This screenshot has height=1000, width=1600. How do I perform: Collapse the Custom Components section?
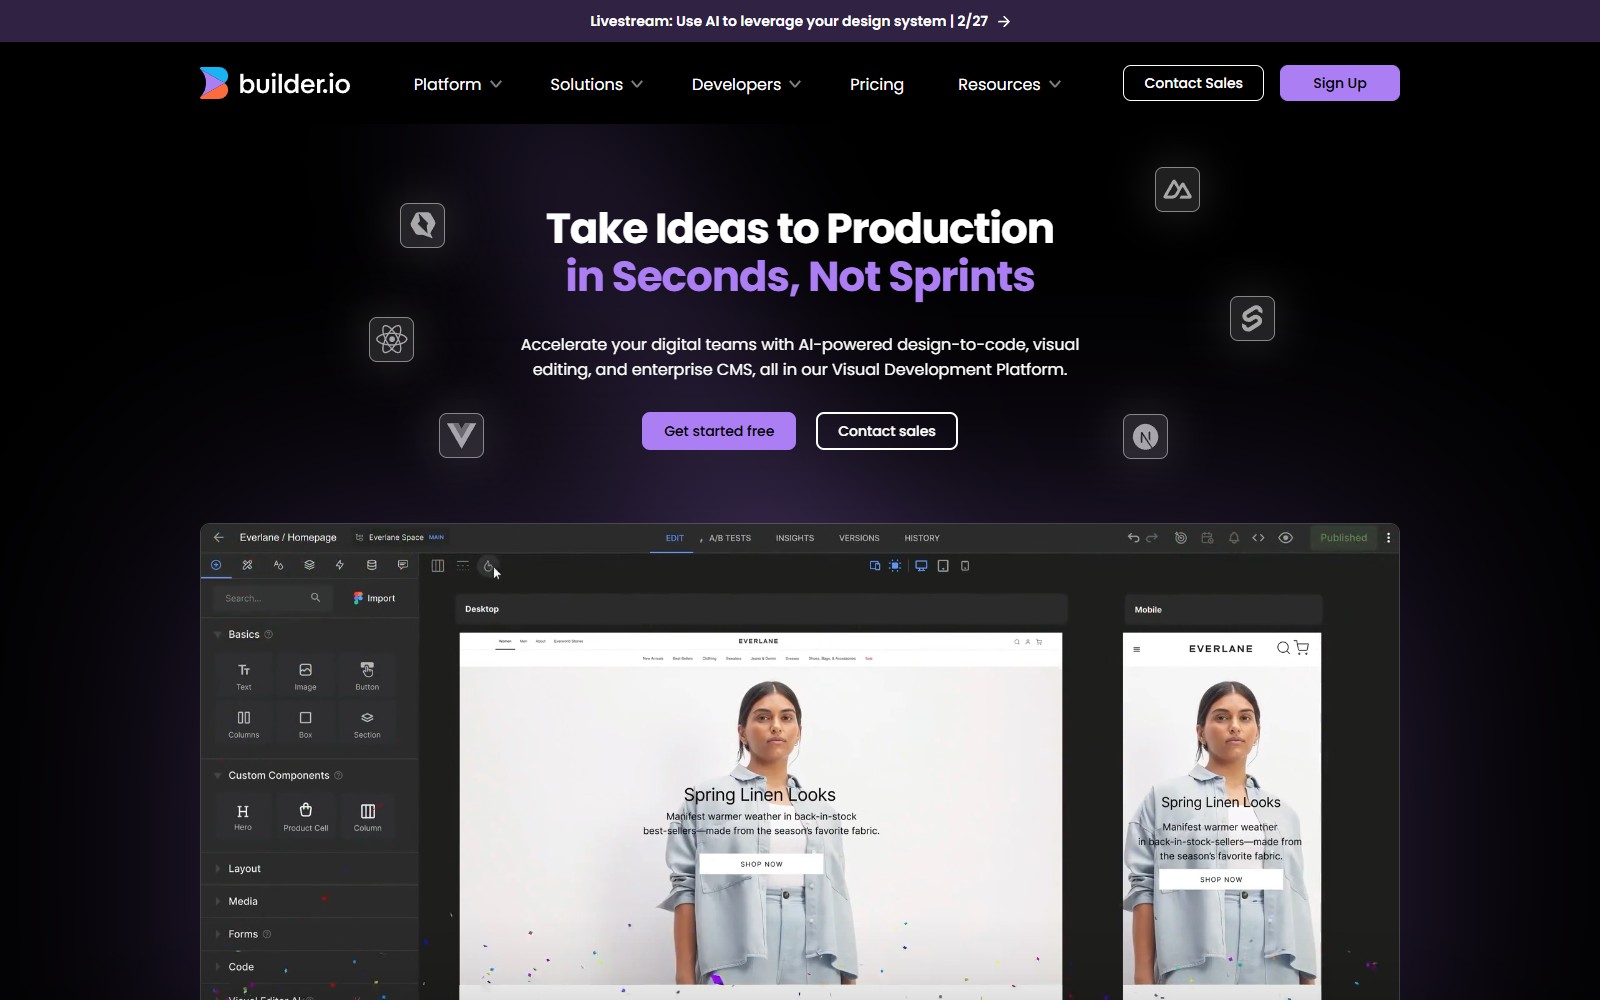pos(278,775)
